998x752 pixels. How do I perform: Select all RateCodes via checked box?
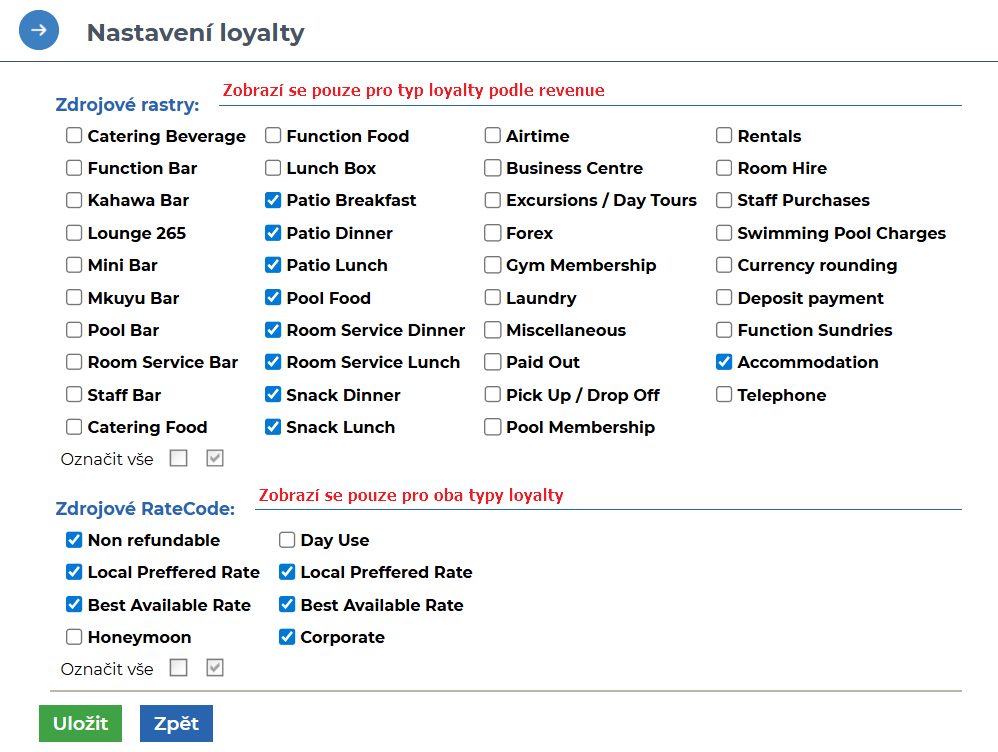215,667
